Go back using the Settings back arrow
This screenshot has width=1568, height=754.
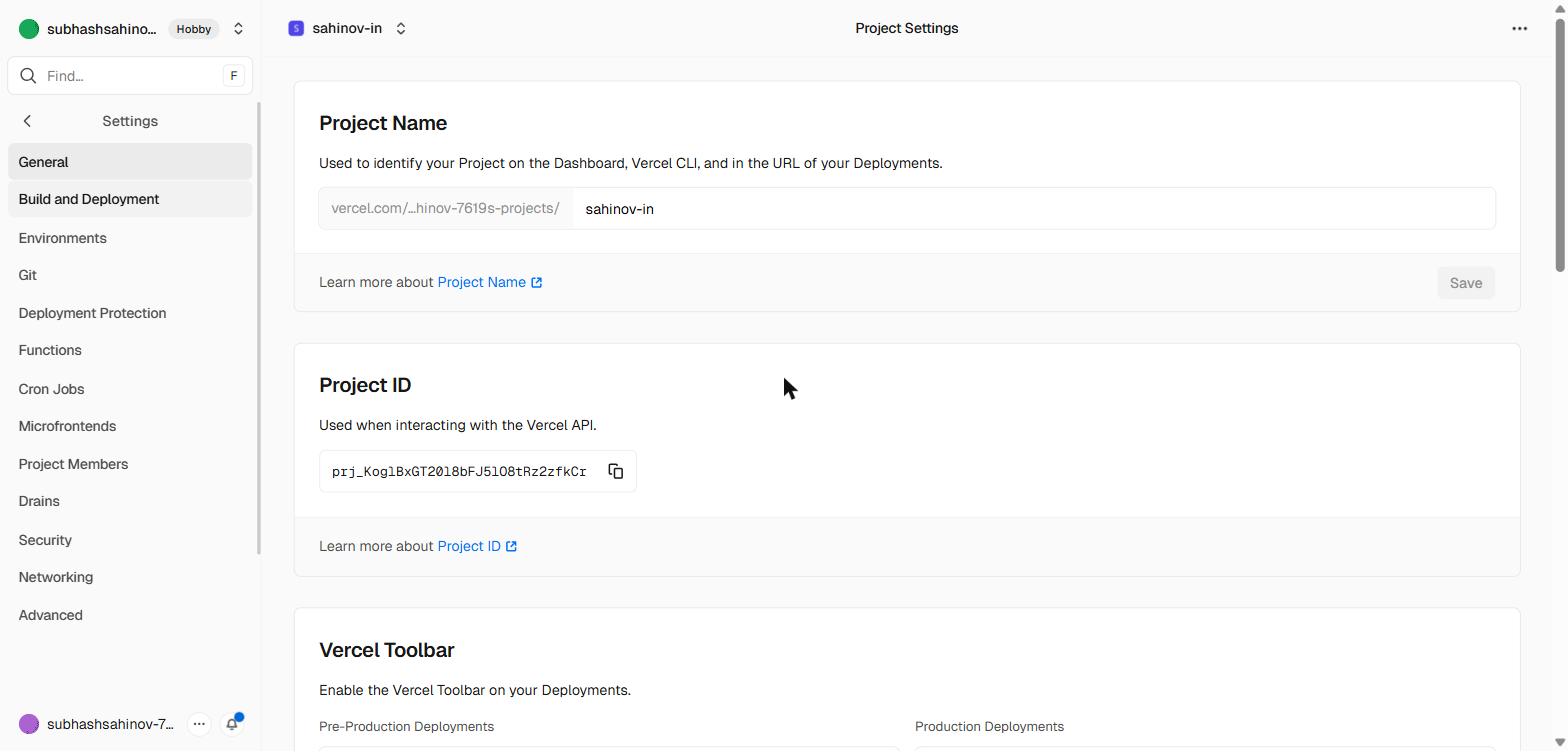[x=27, y=121]
